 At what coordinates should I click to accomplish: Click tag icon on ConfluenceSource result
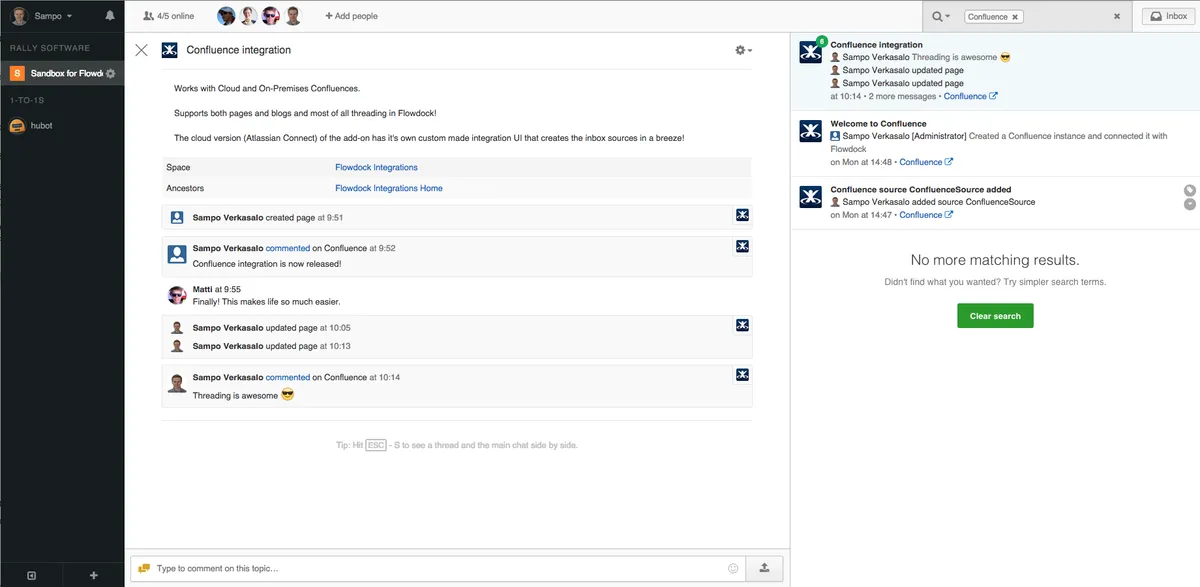coord(1189,190)
